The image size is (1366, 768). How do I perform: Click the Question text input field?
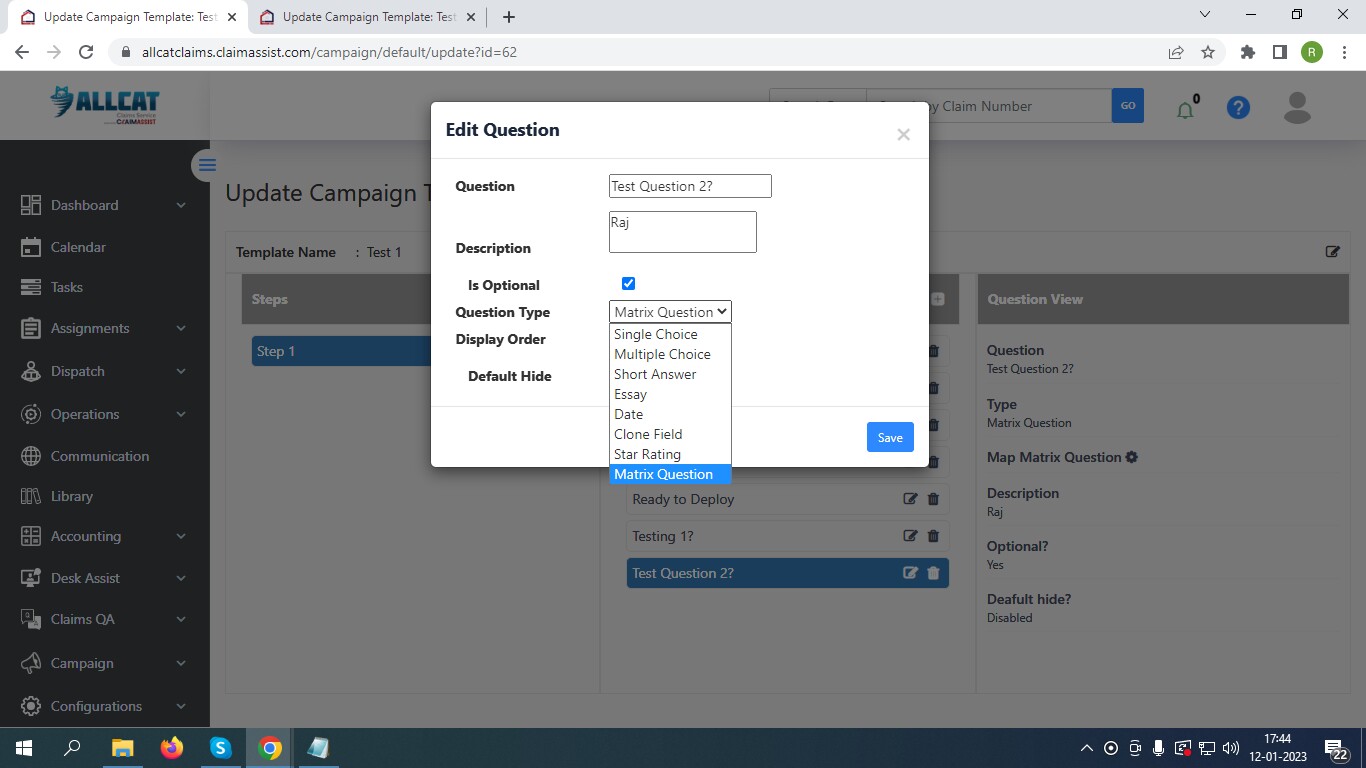[x=690, y=186]
